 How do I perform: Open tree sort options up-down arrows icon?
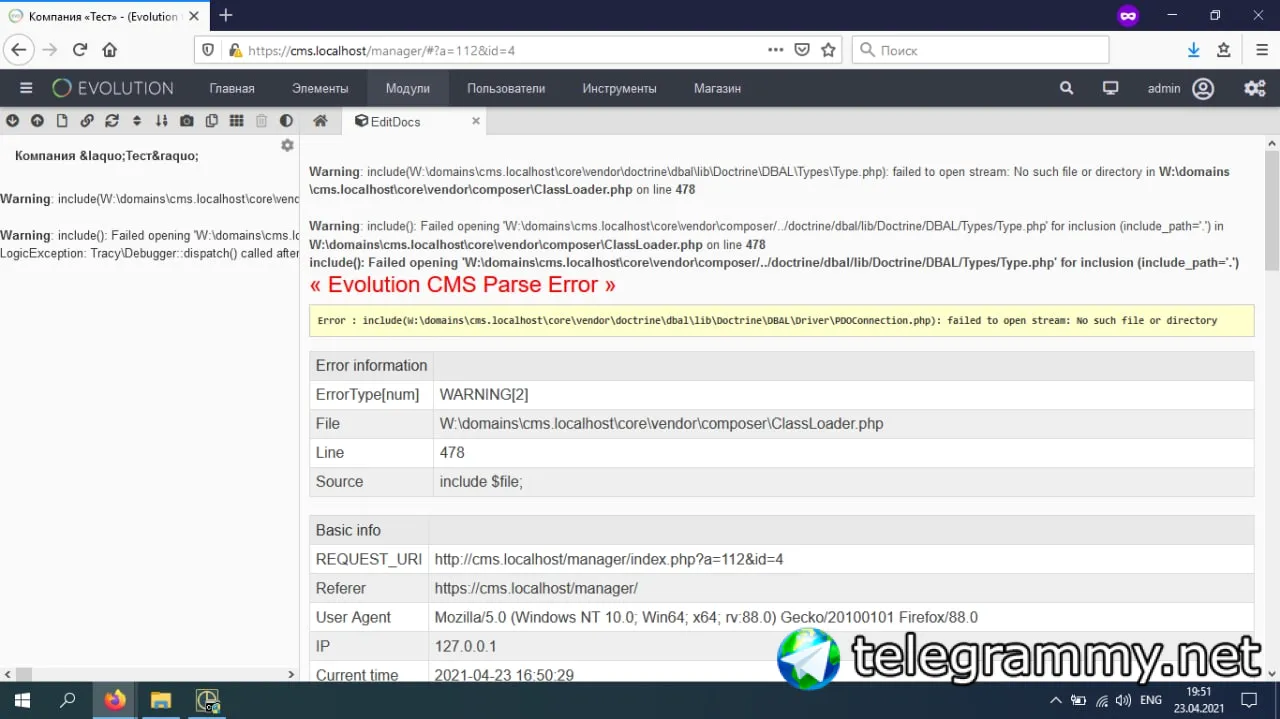tap(137, 121)
